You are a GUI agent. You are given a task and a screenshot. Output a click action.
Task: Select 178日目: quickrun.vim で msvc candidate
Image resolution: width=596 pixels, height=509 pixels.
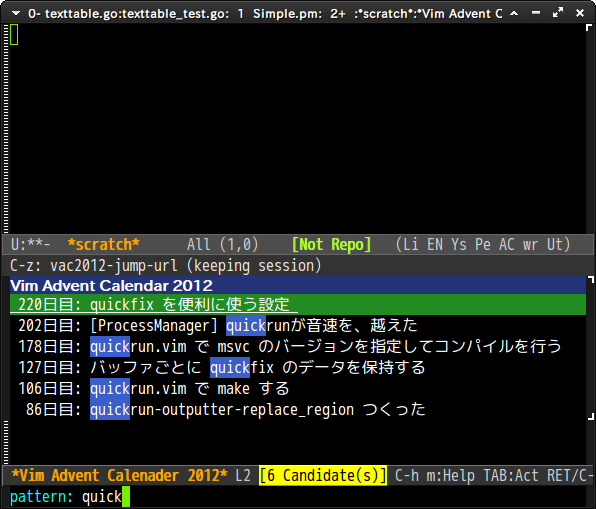coord(298,346)
